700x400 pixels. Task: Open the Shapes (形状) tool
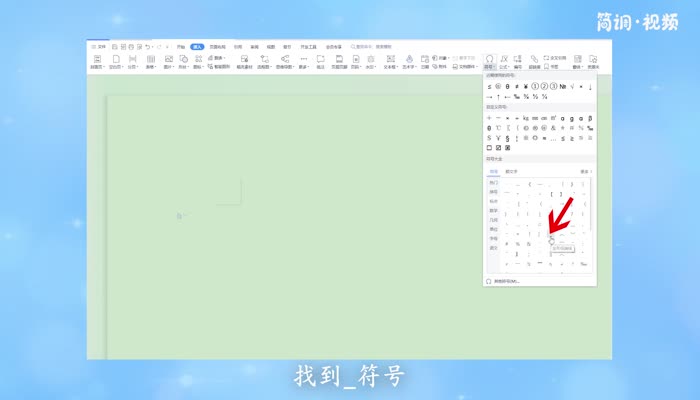pyautogui.click(x=184, y=62)
